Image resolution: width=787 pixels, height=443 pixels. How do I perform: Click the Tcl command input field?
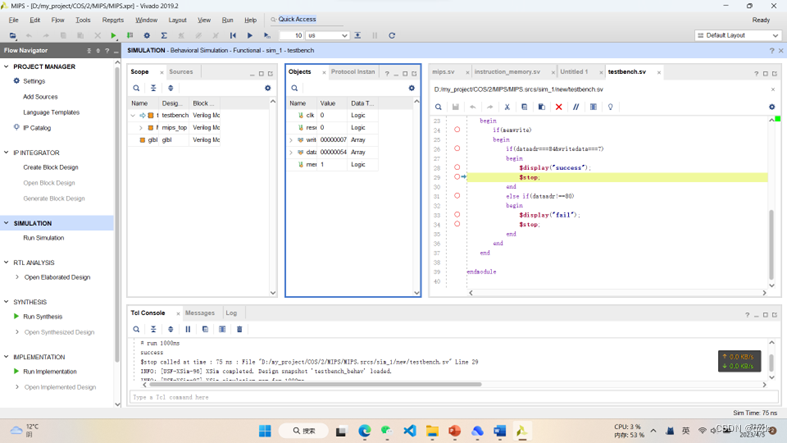pyautogui.click(x=454, y=397)
